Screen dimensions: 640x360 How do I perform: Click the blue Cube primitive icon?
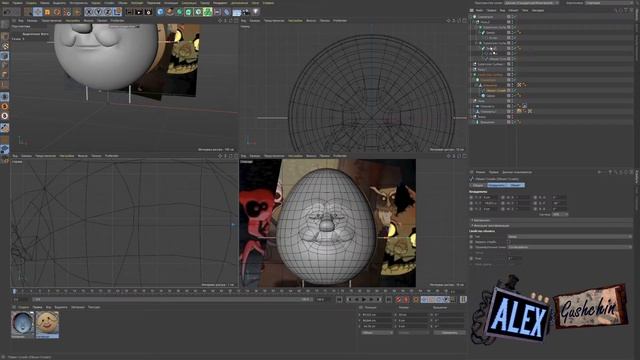(160, 12)
